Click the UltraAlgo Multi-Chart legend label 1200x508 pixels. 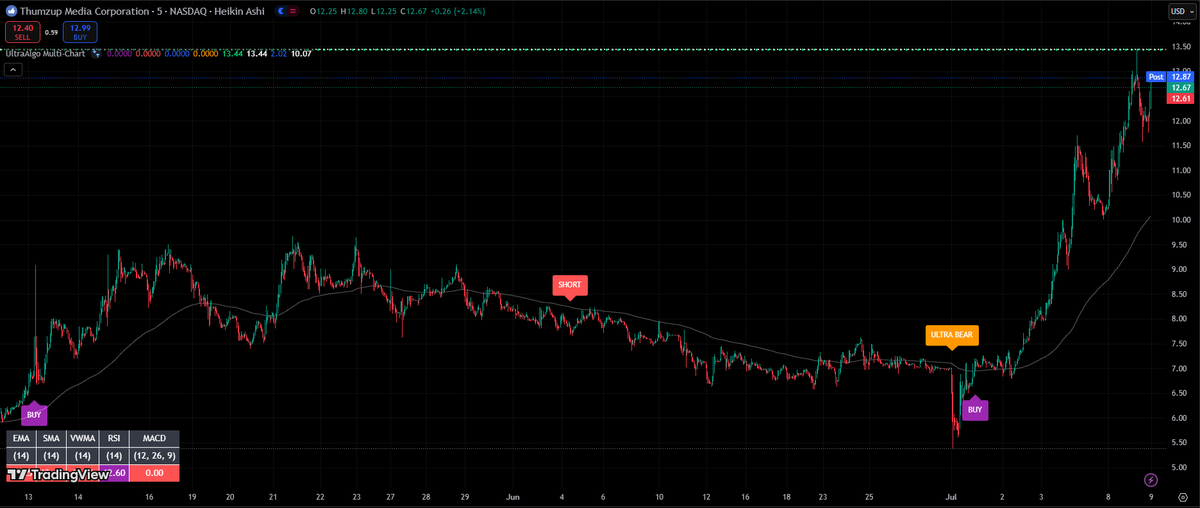pos(45,53)
